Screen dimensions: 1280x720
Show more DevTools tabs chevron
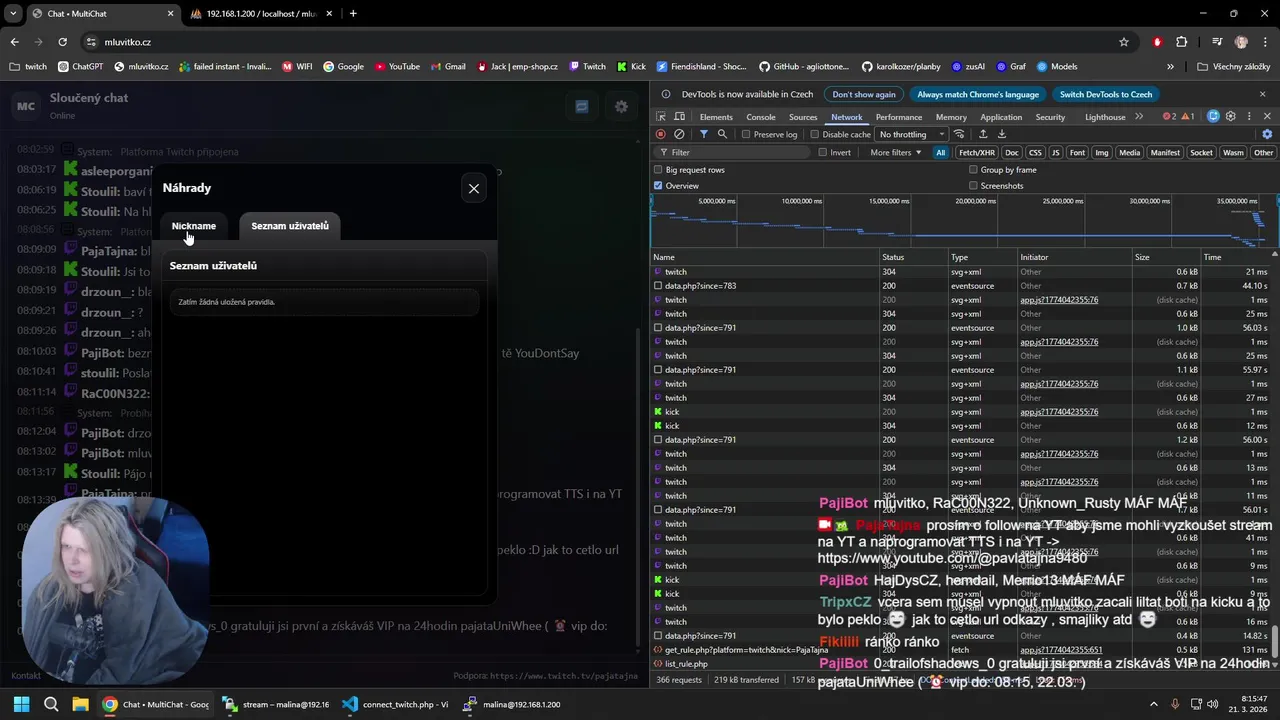point(1139,117)
